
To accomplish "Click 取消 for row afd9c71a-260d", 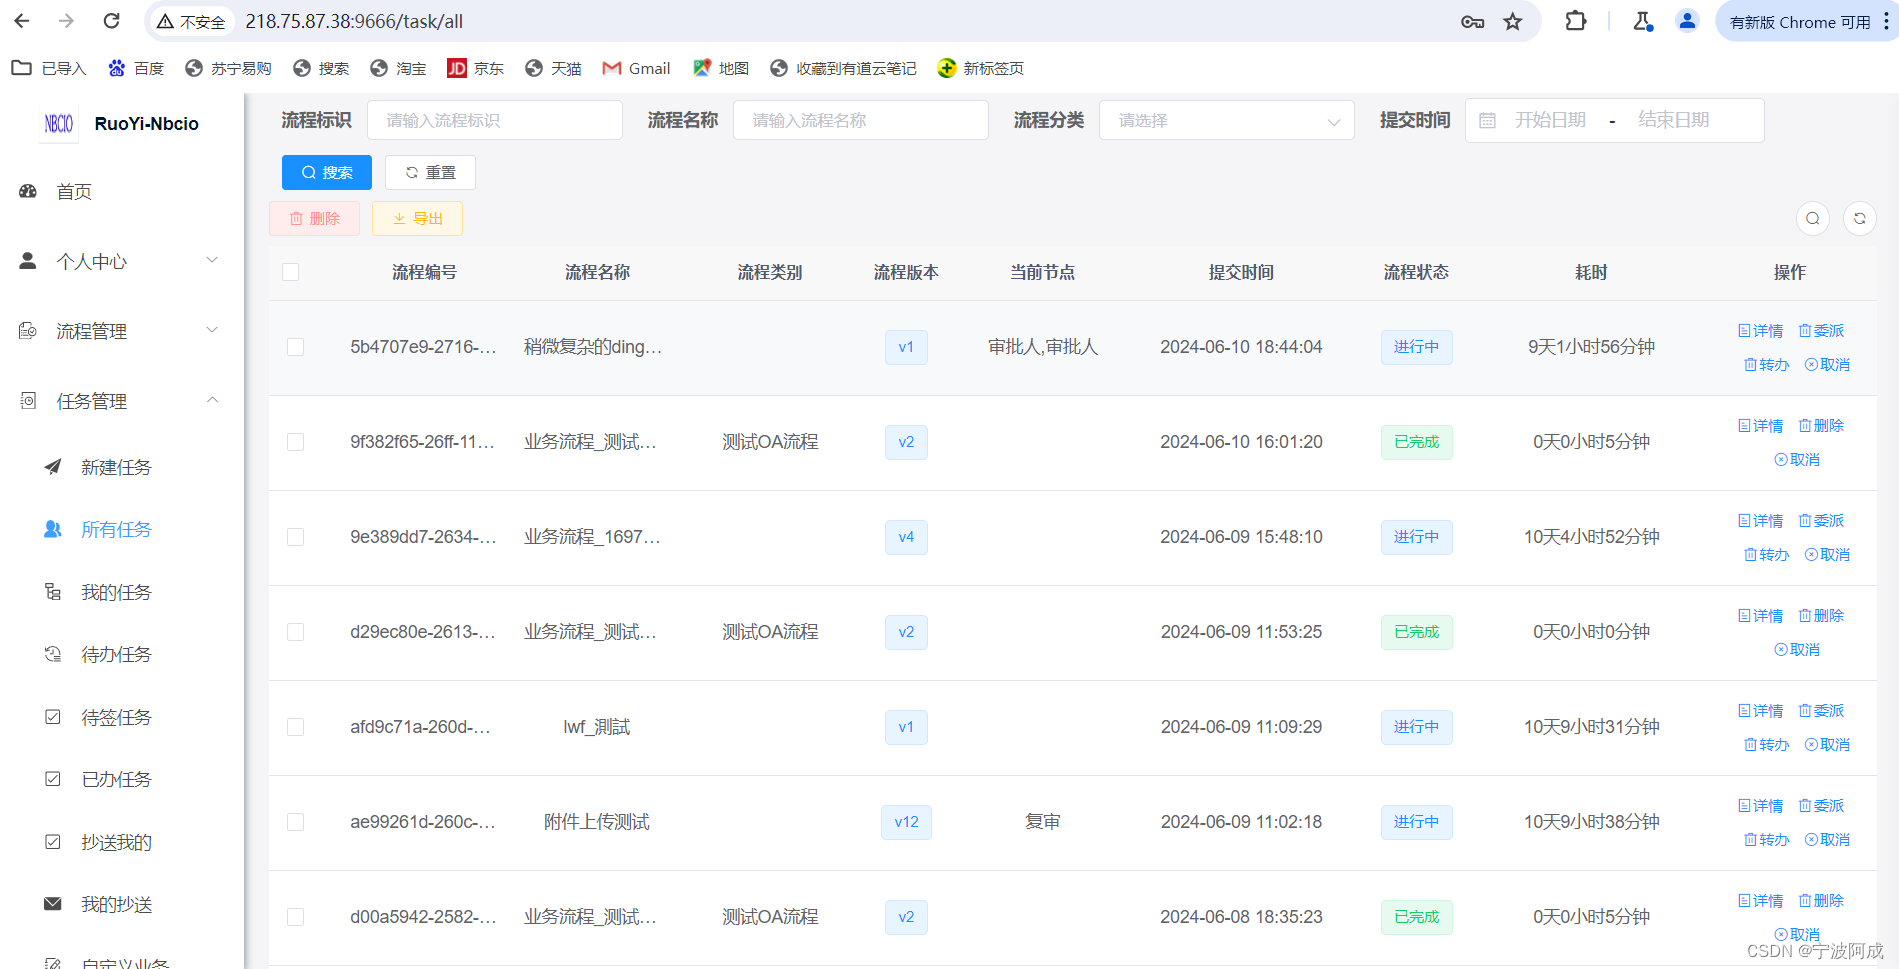I will pos(1827,745).
